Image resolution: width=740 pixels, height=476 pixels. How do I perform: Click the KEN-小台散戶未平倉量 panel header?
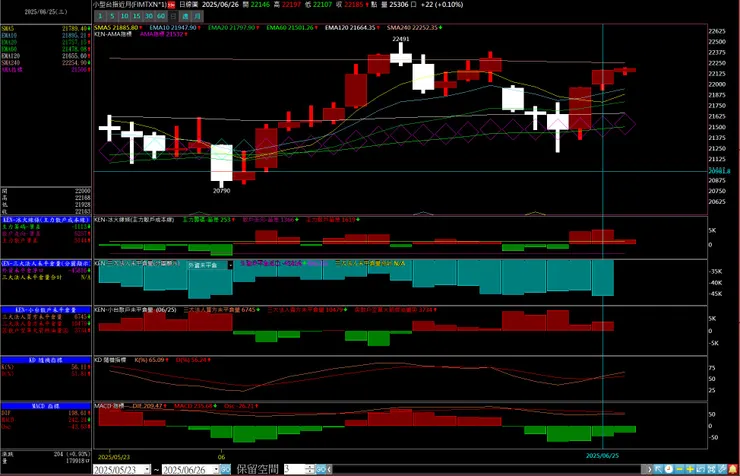click(x=46, y=310)
